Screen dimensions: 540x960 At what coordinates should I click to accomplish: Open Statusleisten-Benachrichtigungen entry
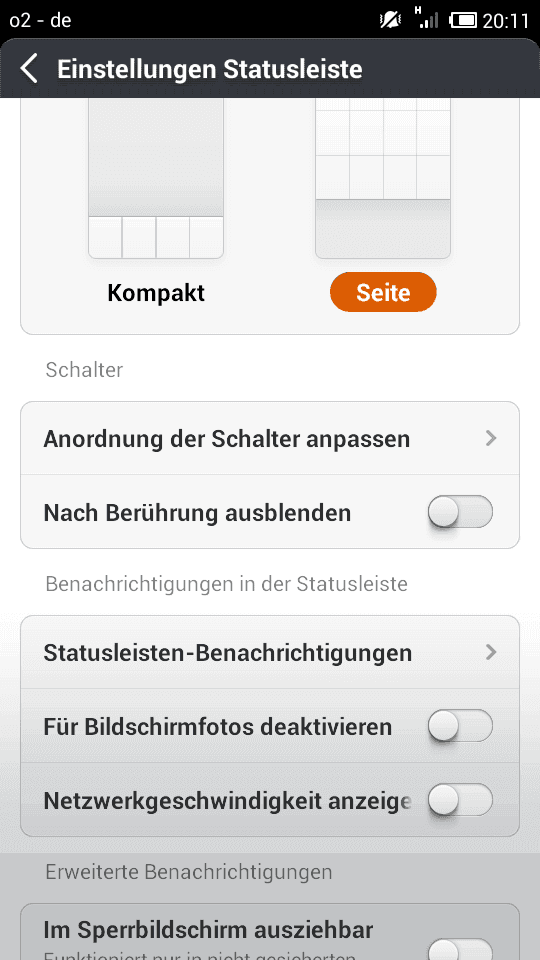point(270,653)
